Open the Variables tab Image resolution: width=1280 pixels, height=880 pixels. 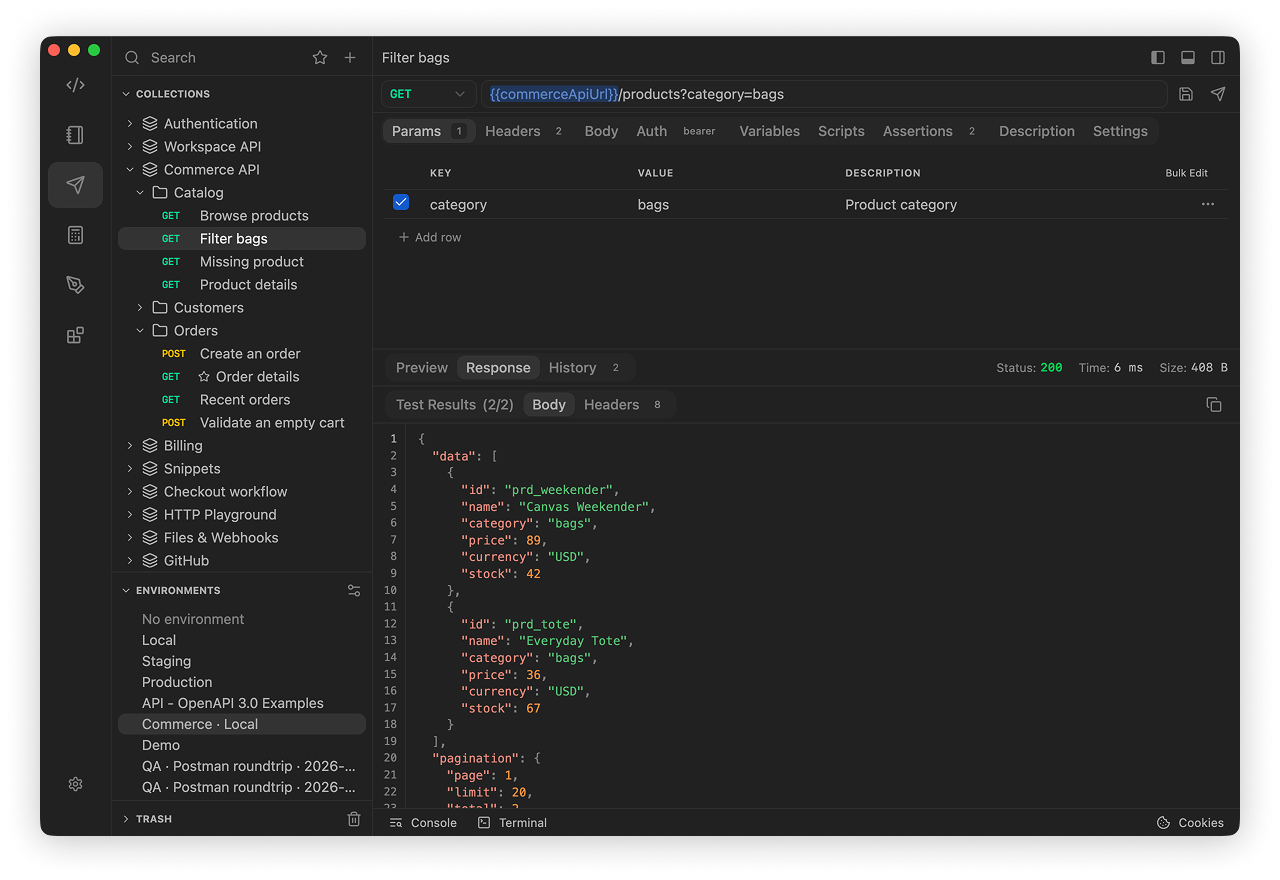(x=769, y=131)
